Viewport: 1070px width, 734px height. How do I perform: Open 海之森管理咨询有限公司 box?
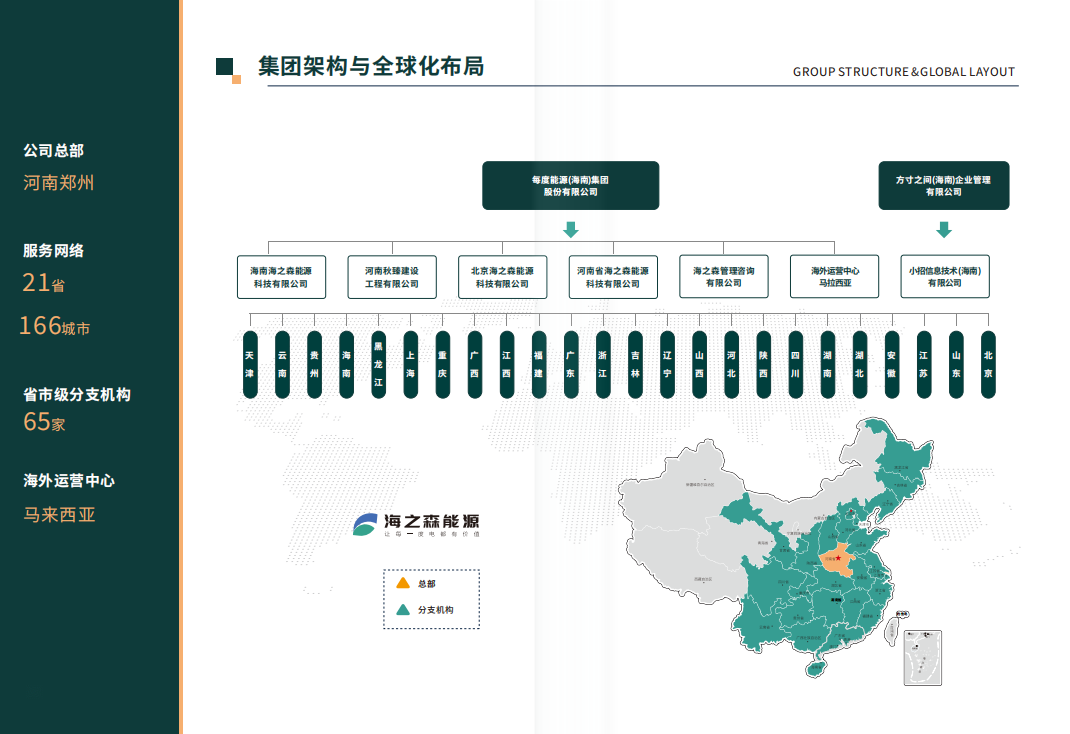(723, 276)
